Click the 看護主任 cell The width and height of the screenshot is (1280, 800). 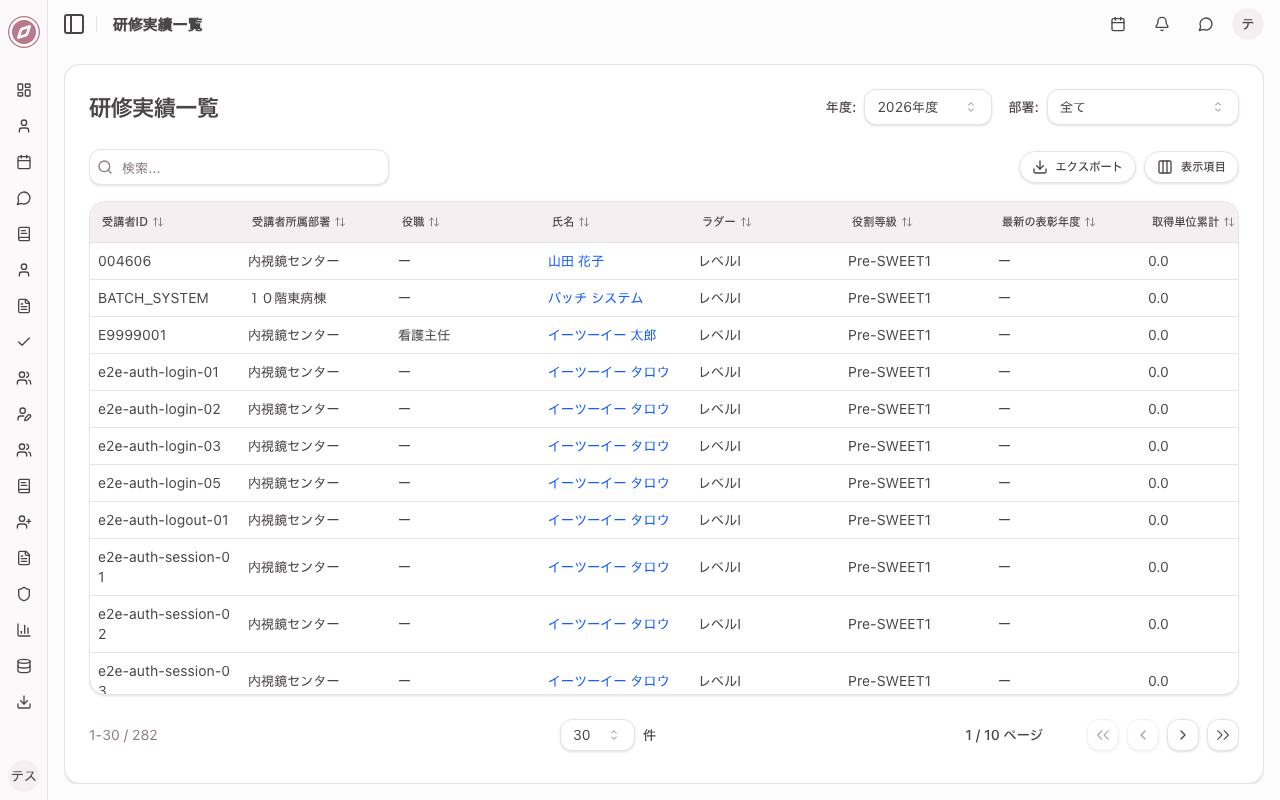(424, 335)
